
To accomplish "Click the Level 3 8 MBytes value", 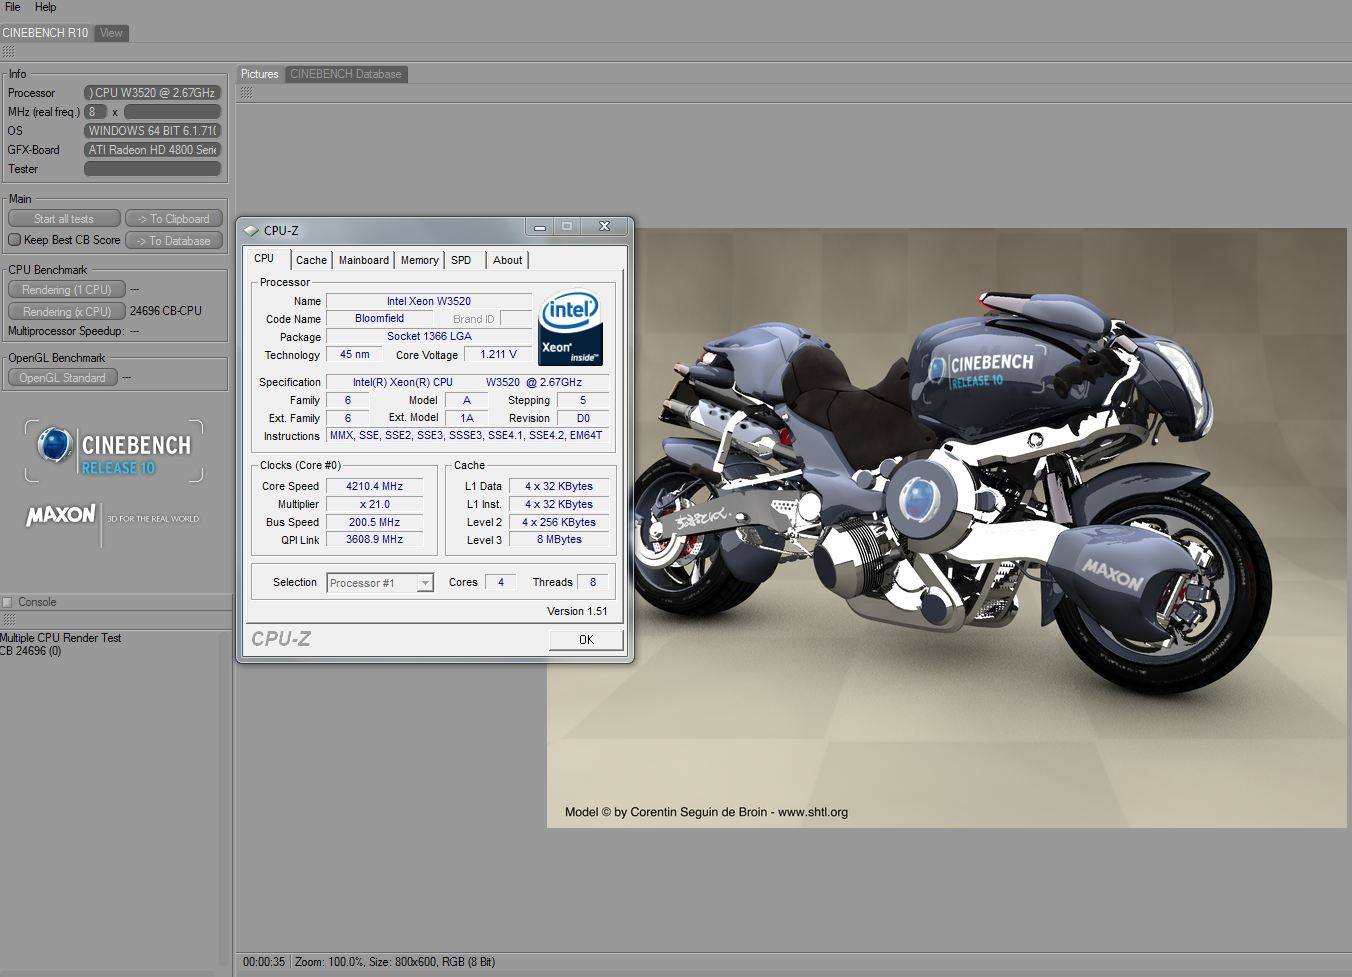I will click(559, 539).
